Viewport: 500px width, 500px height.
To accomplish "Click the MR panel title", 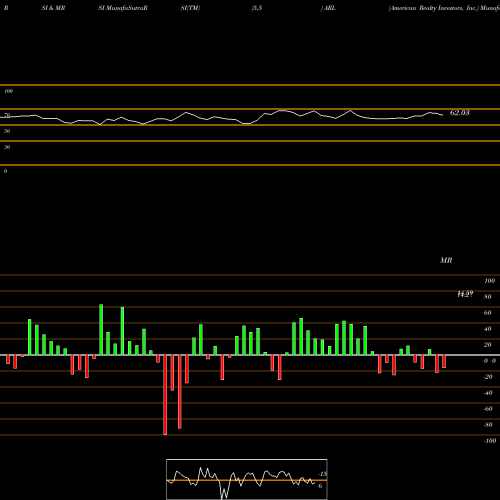I will point(446,260).
